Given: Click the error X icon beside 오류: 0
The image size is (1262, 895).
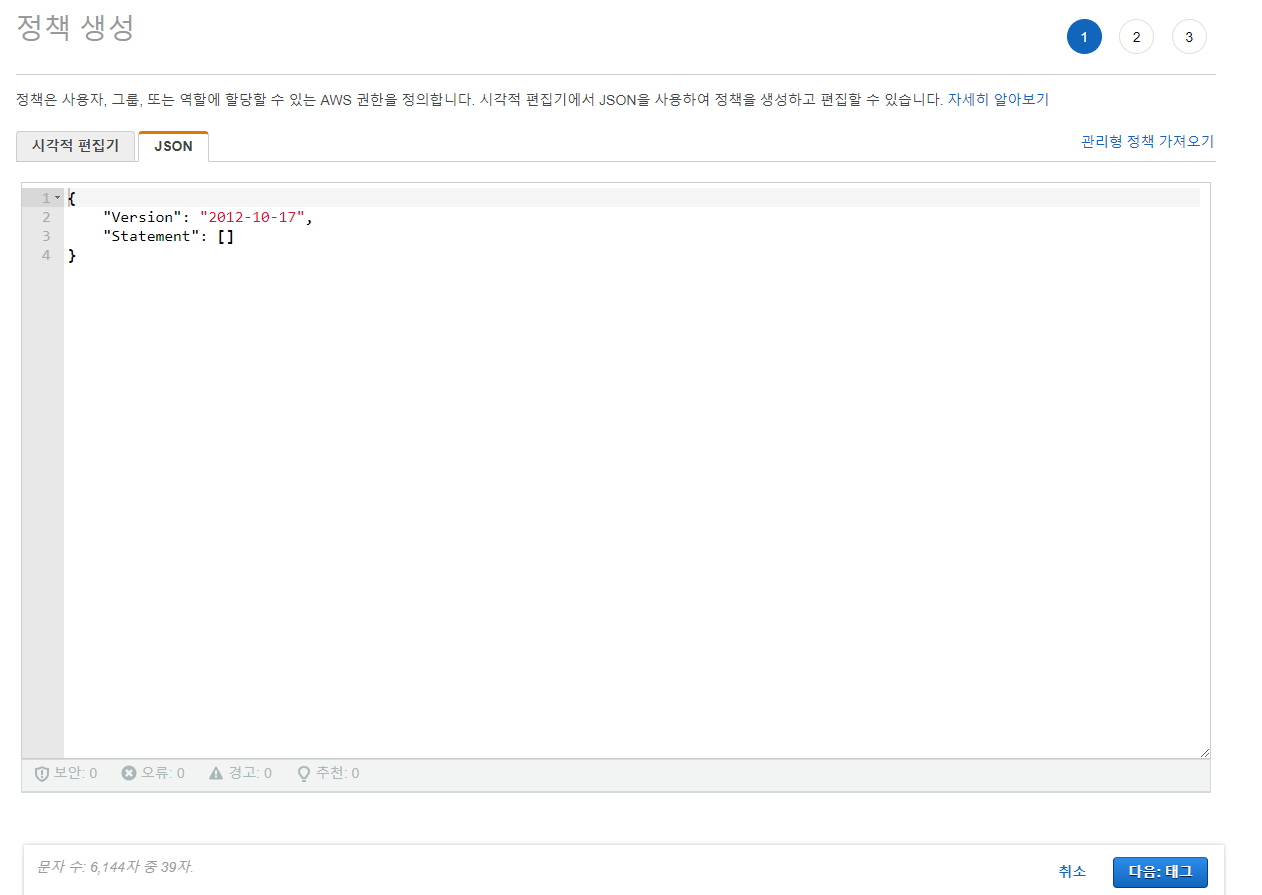Looking at the screenshot, I should (129, 773).
